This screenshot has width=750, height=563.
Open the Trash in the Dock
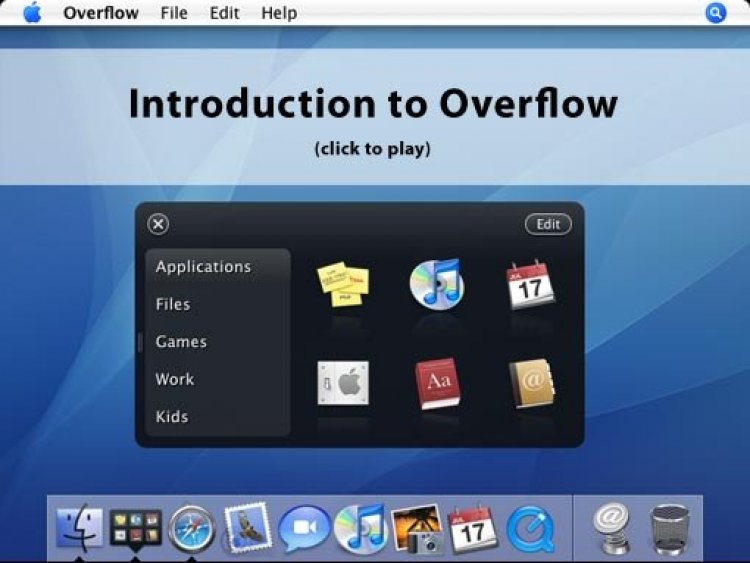670,529
